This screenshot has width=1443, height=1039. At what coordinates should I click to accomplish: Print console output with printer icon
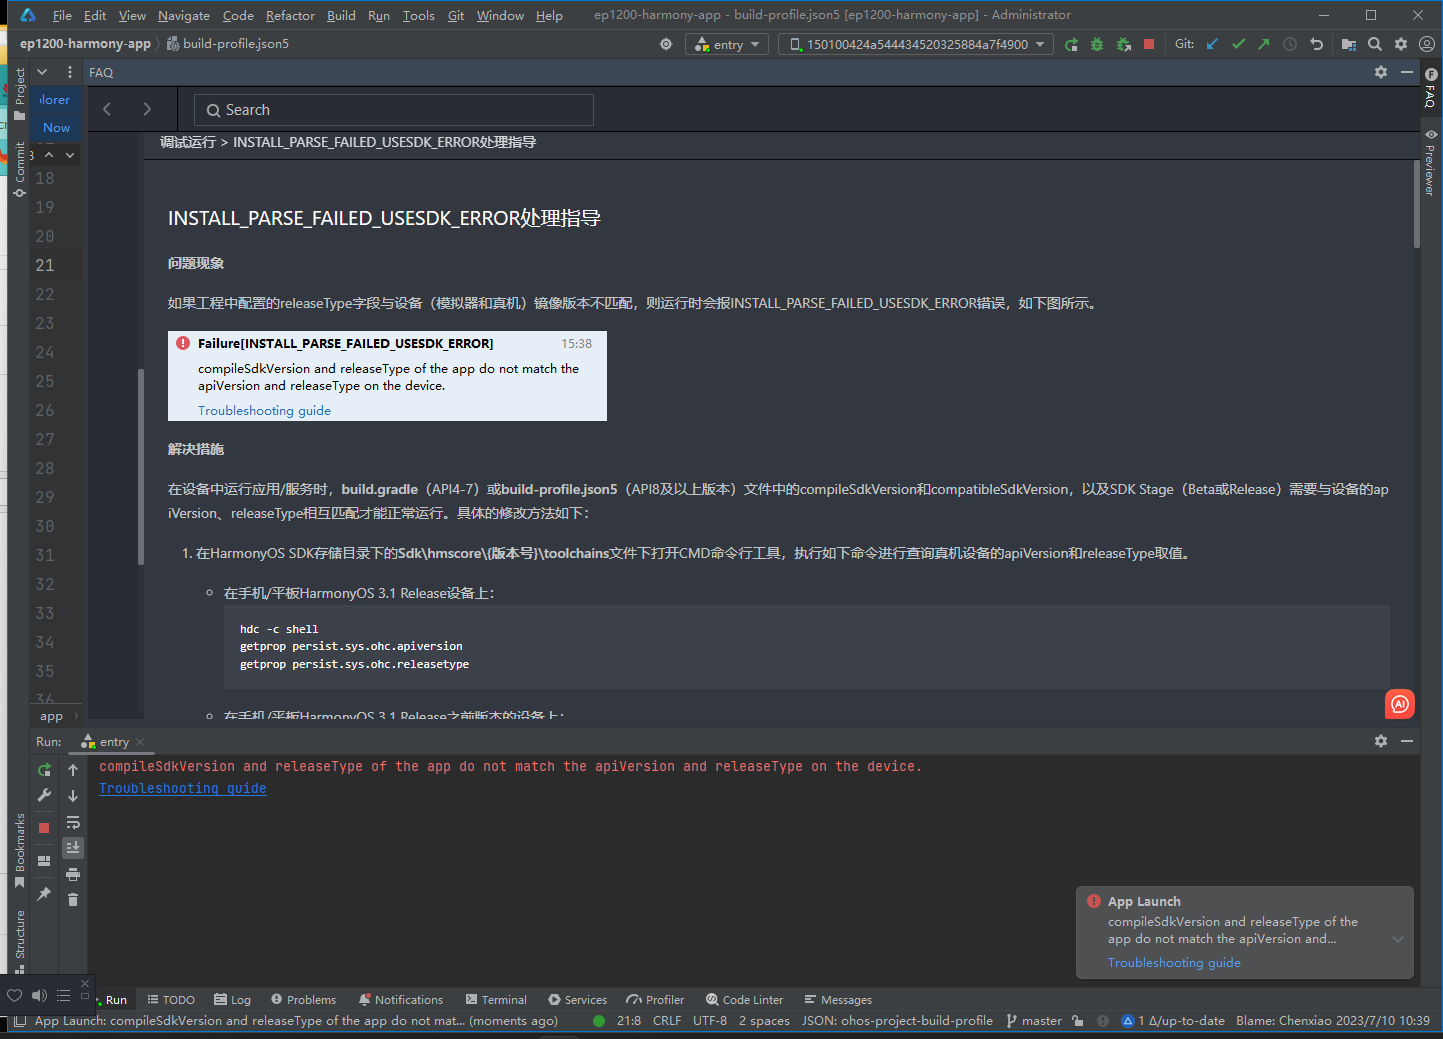click(73, 874)
